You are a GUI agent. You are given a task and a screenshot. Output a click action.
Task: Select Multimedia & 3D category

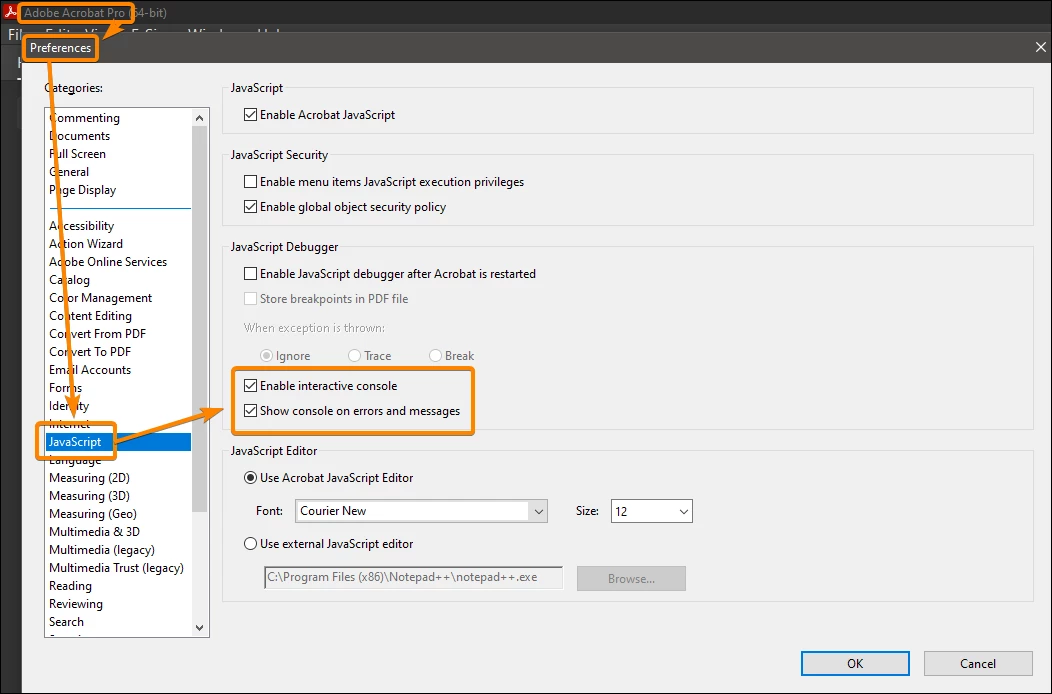coord(95,532)
